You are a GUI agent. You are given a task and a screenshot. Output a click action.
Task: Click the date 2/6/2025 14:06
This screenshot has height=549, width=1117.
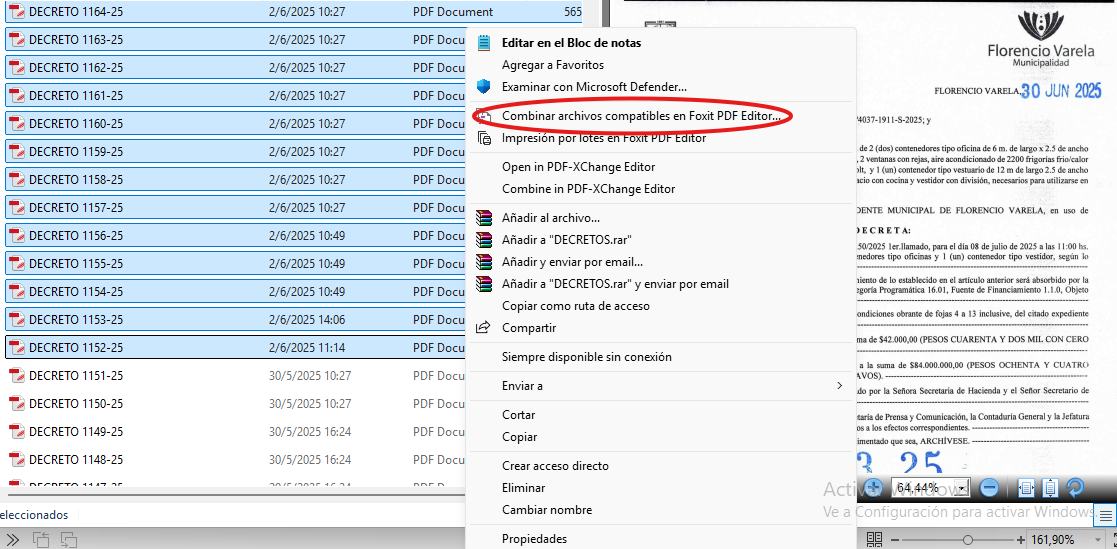point(307,320)
